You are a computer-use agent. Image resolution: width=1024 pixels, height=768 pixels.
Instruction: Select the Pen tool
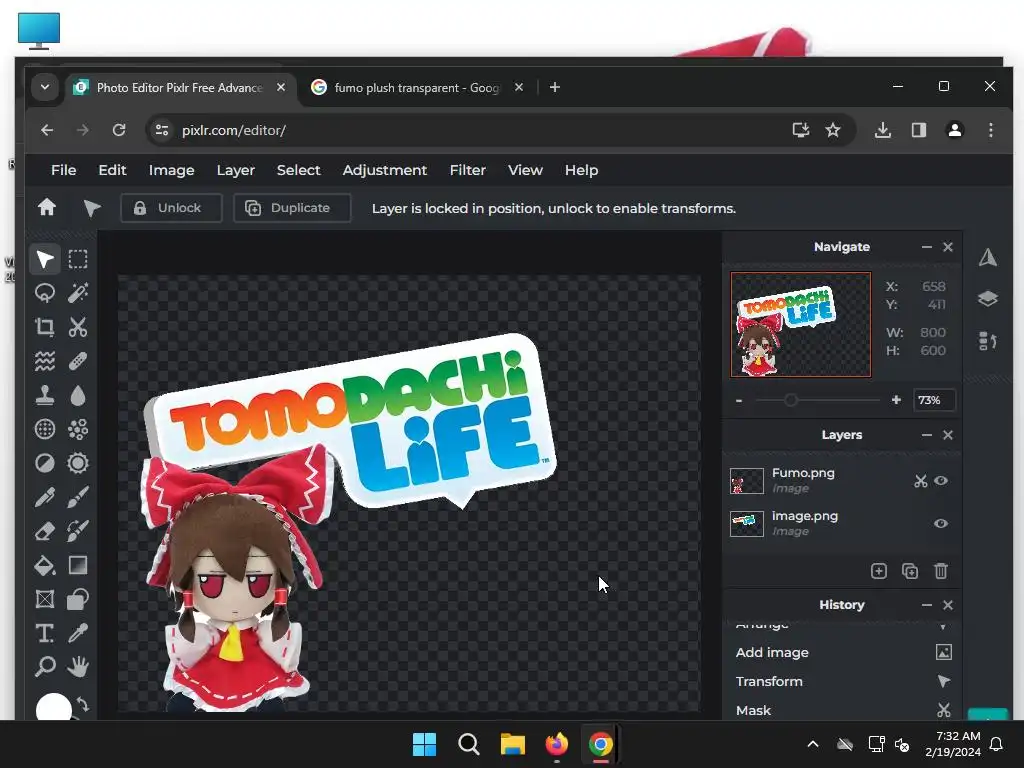[44, 497]
